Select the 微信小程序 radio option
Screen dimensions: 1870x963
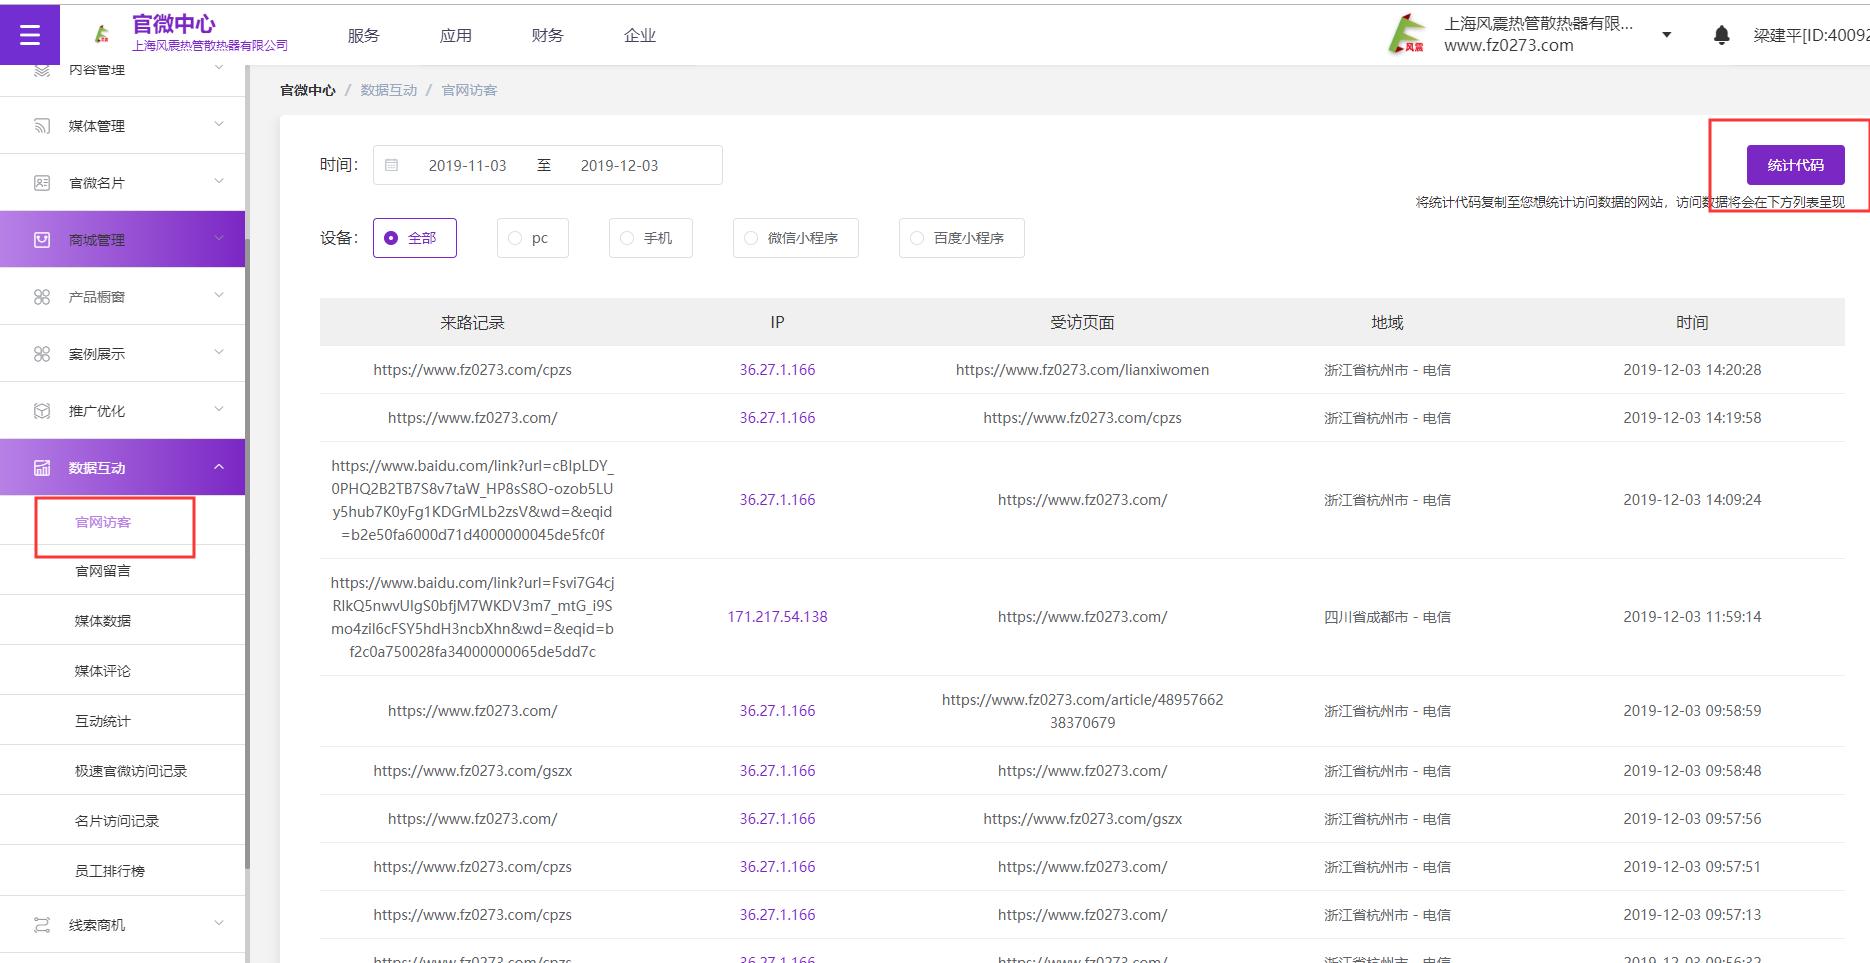tap(795, 238)
